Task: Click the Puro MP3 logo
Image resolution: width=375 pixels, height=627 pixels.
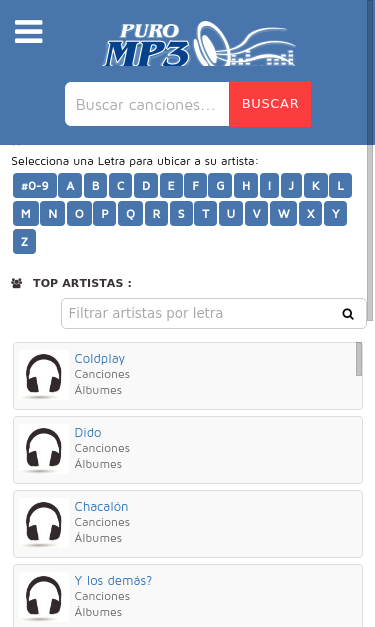Action: pyautogui.click(x=199, y=44)
